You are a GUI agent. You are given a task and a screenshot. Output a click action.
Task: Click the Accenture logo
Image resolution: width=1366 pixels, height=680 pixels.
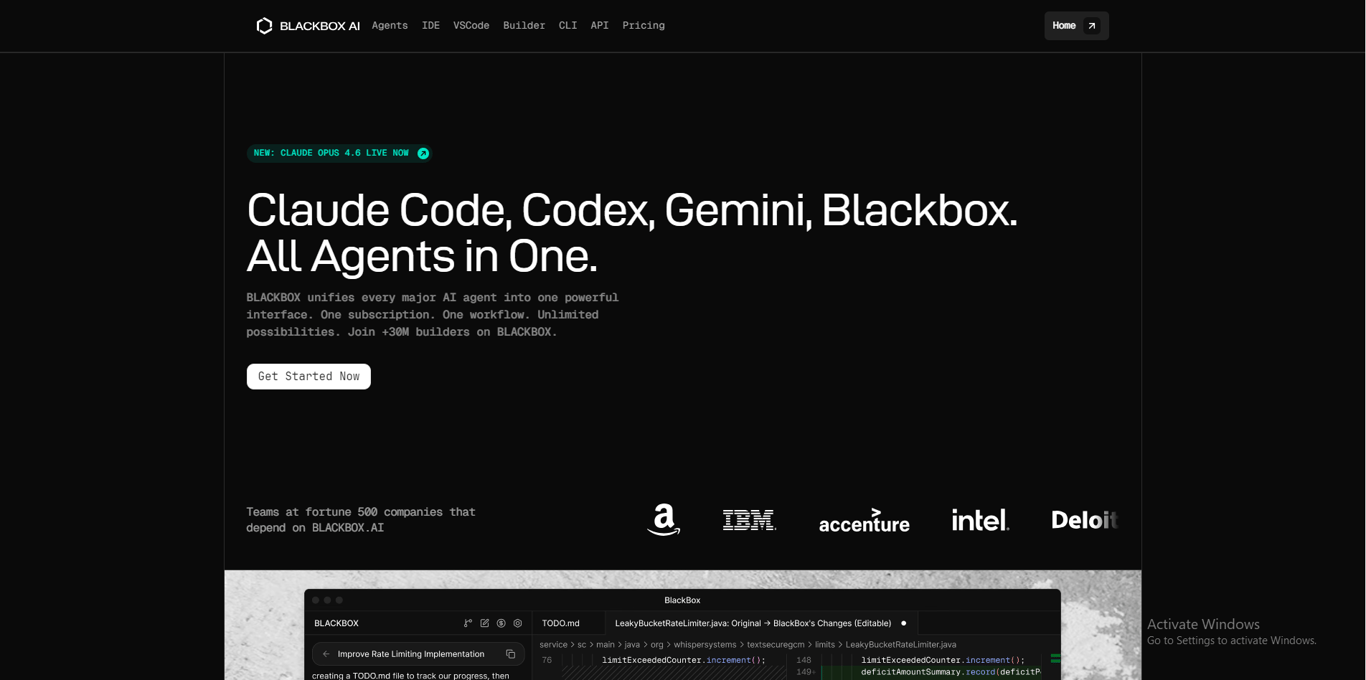(864, 520)
